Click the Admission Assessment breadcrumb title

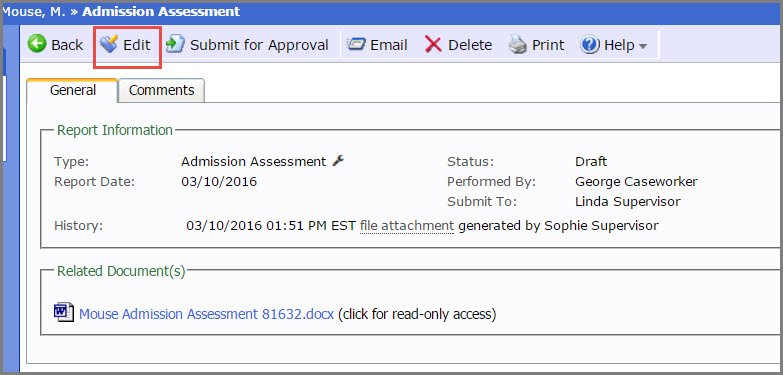pyautogui.click(x=161, y=11)
